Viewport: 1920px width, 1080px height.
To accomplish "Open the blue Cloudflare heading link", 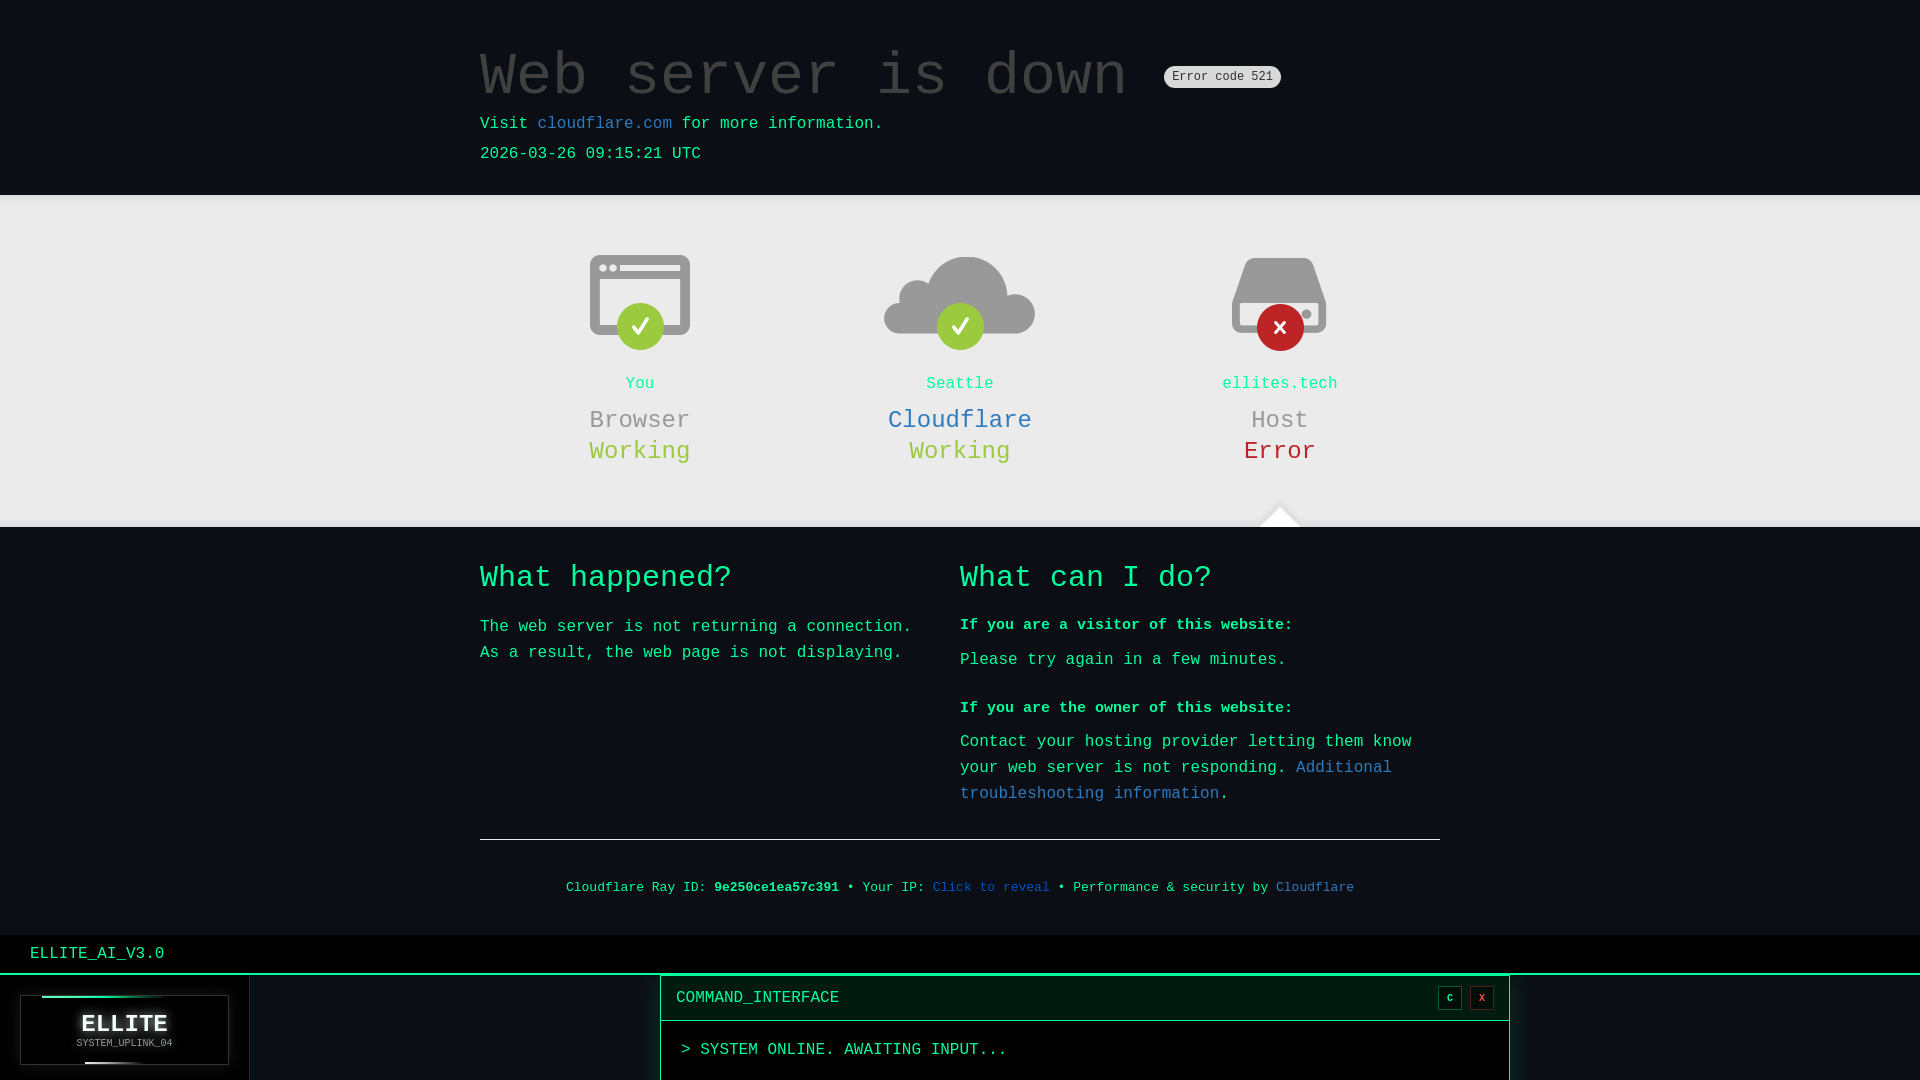I will coord(960,420).
